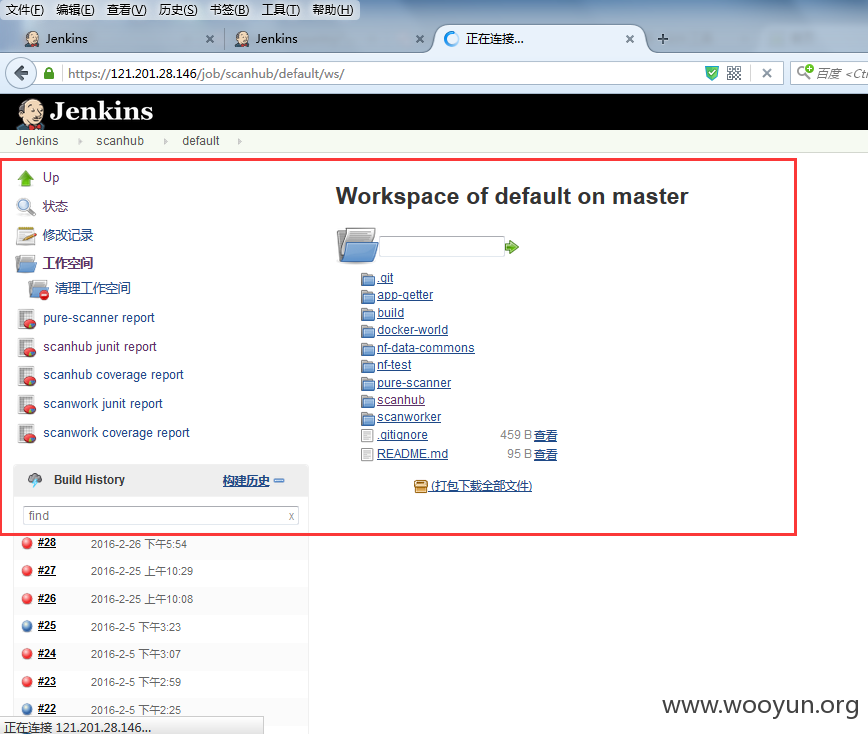Click the blue status ball of build #25
This screenshot has width=868, height=734.
(27, 626)
